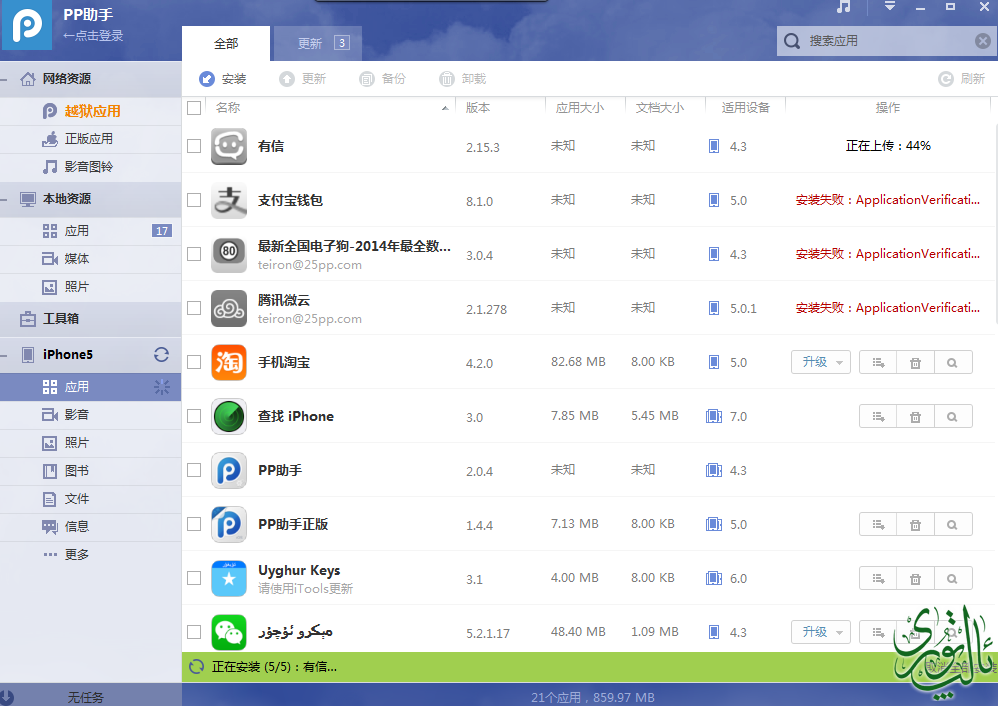Click the WeChat app icon
Image resolution: width=998 pixels, height=706 pixels.
(x=229, y=632)
